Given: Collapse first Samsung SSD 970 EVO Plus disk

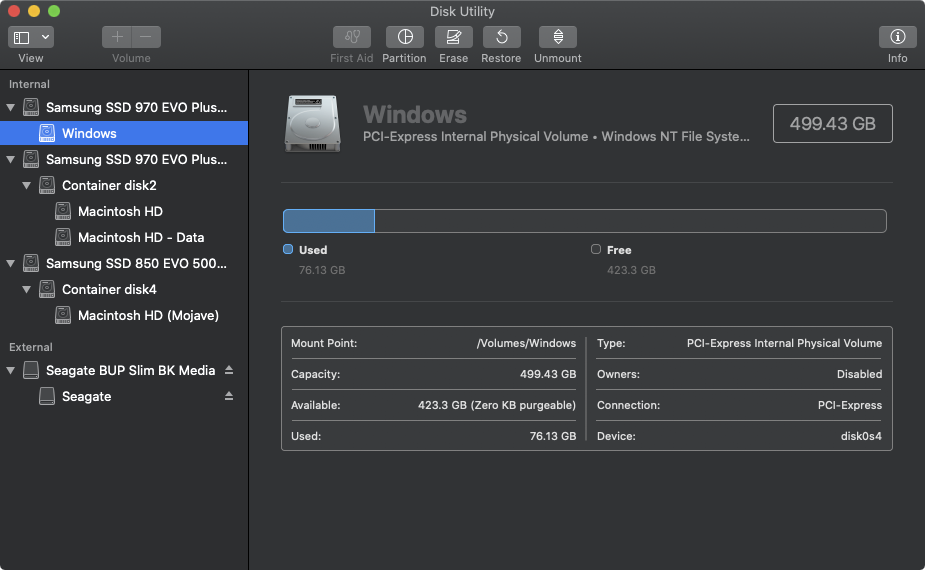Looking at the screenshot, I should click(x=11, y=107).
